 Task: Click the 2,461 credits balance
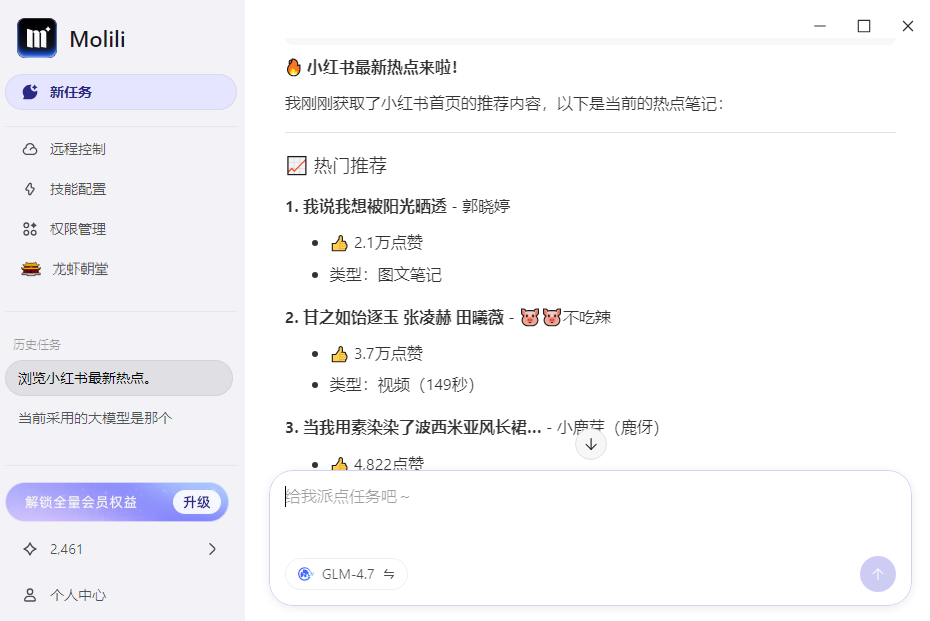(x=66, y=549)
